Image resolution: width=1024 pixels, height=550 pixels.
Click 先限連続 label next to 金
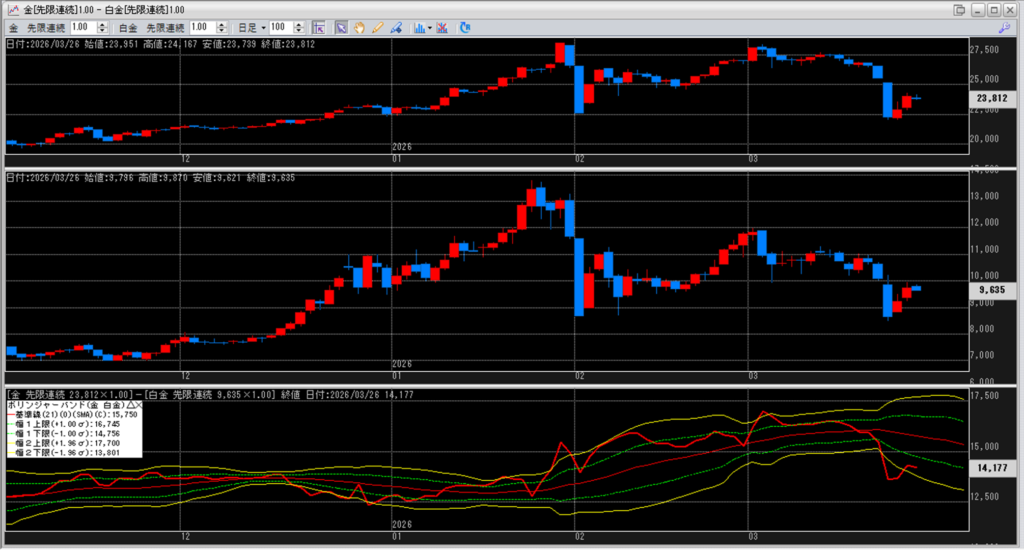[46, 28]
